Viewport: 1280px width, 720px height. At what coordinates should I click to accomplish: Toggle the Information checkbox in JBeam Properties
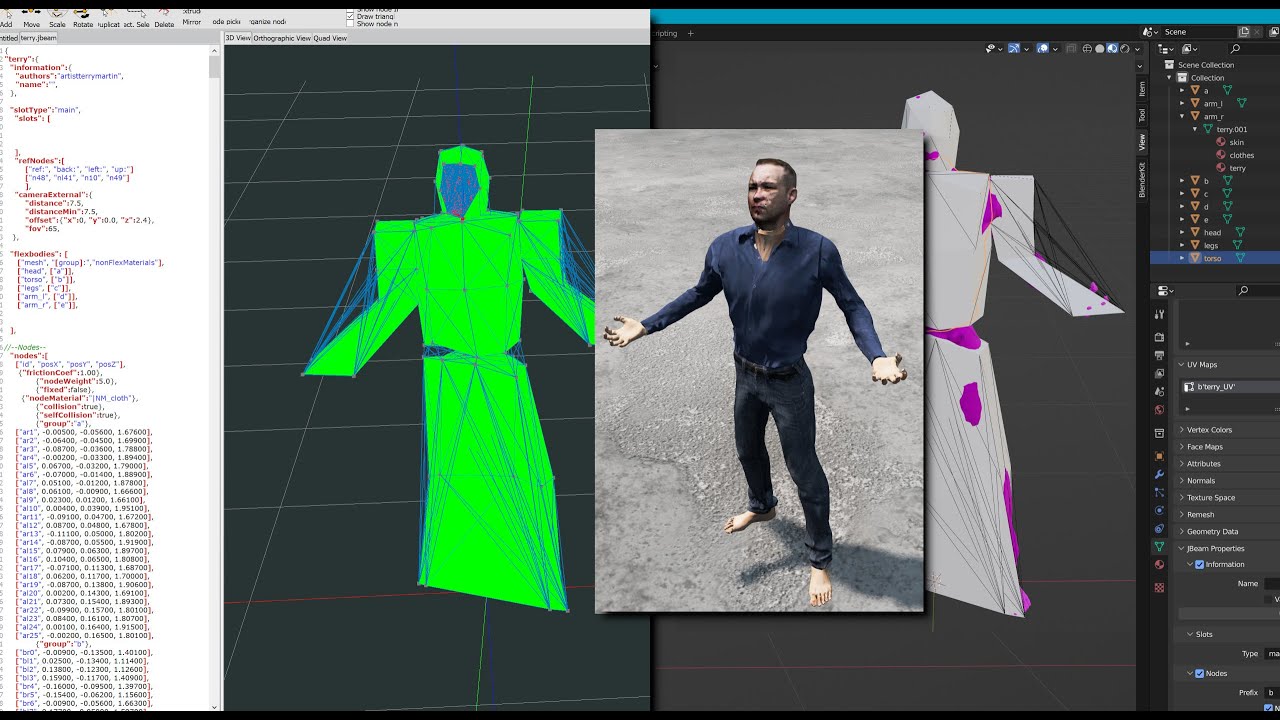click(x=1200, y=564)
